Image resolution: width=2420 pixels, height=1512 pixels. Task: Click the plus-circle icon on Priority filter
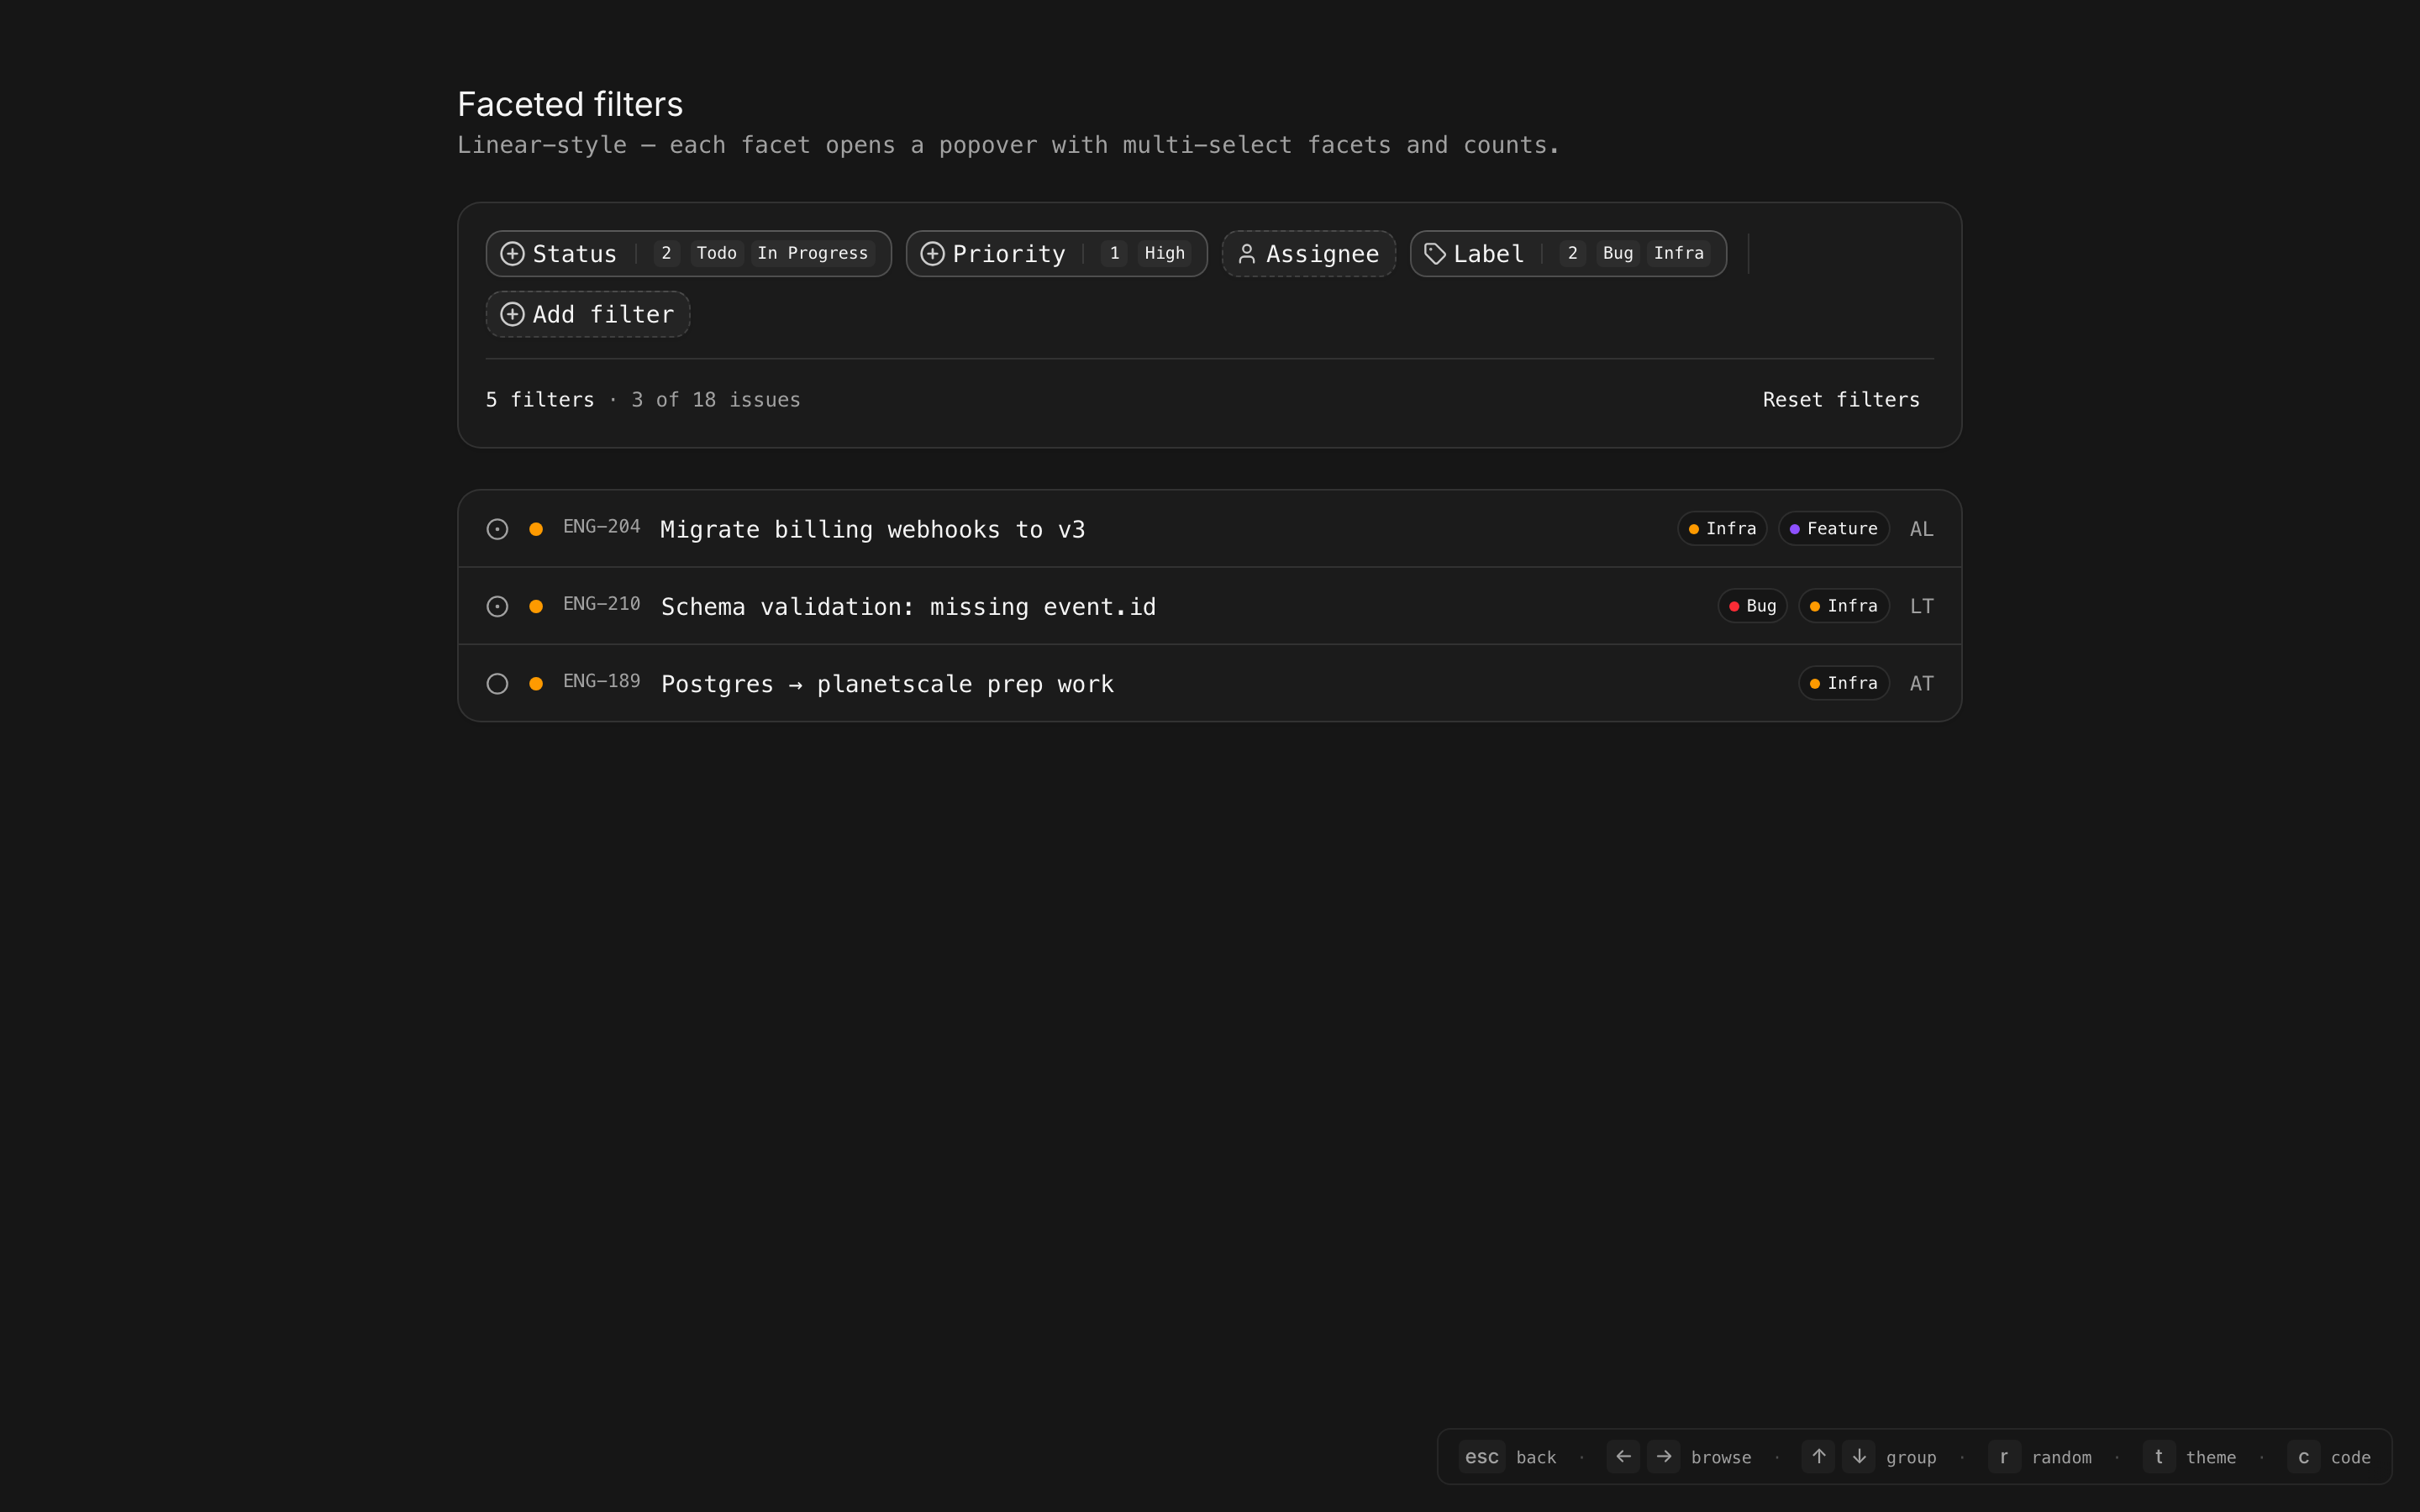coord(932,254)
